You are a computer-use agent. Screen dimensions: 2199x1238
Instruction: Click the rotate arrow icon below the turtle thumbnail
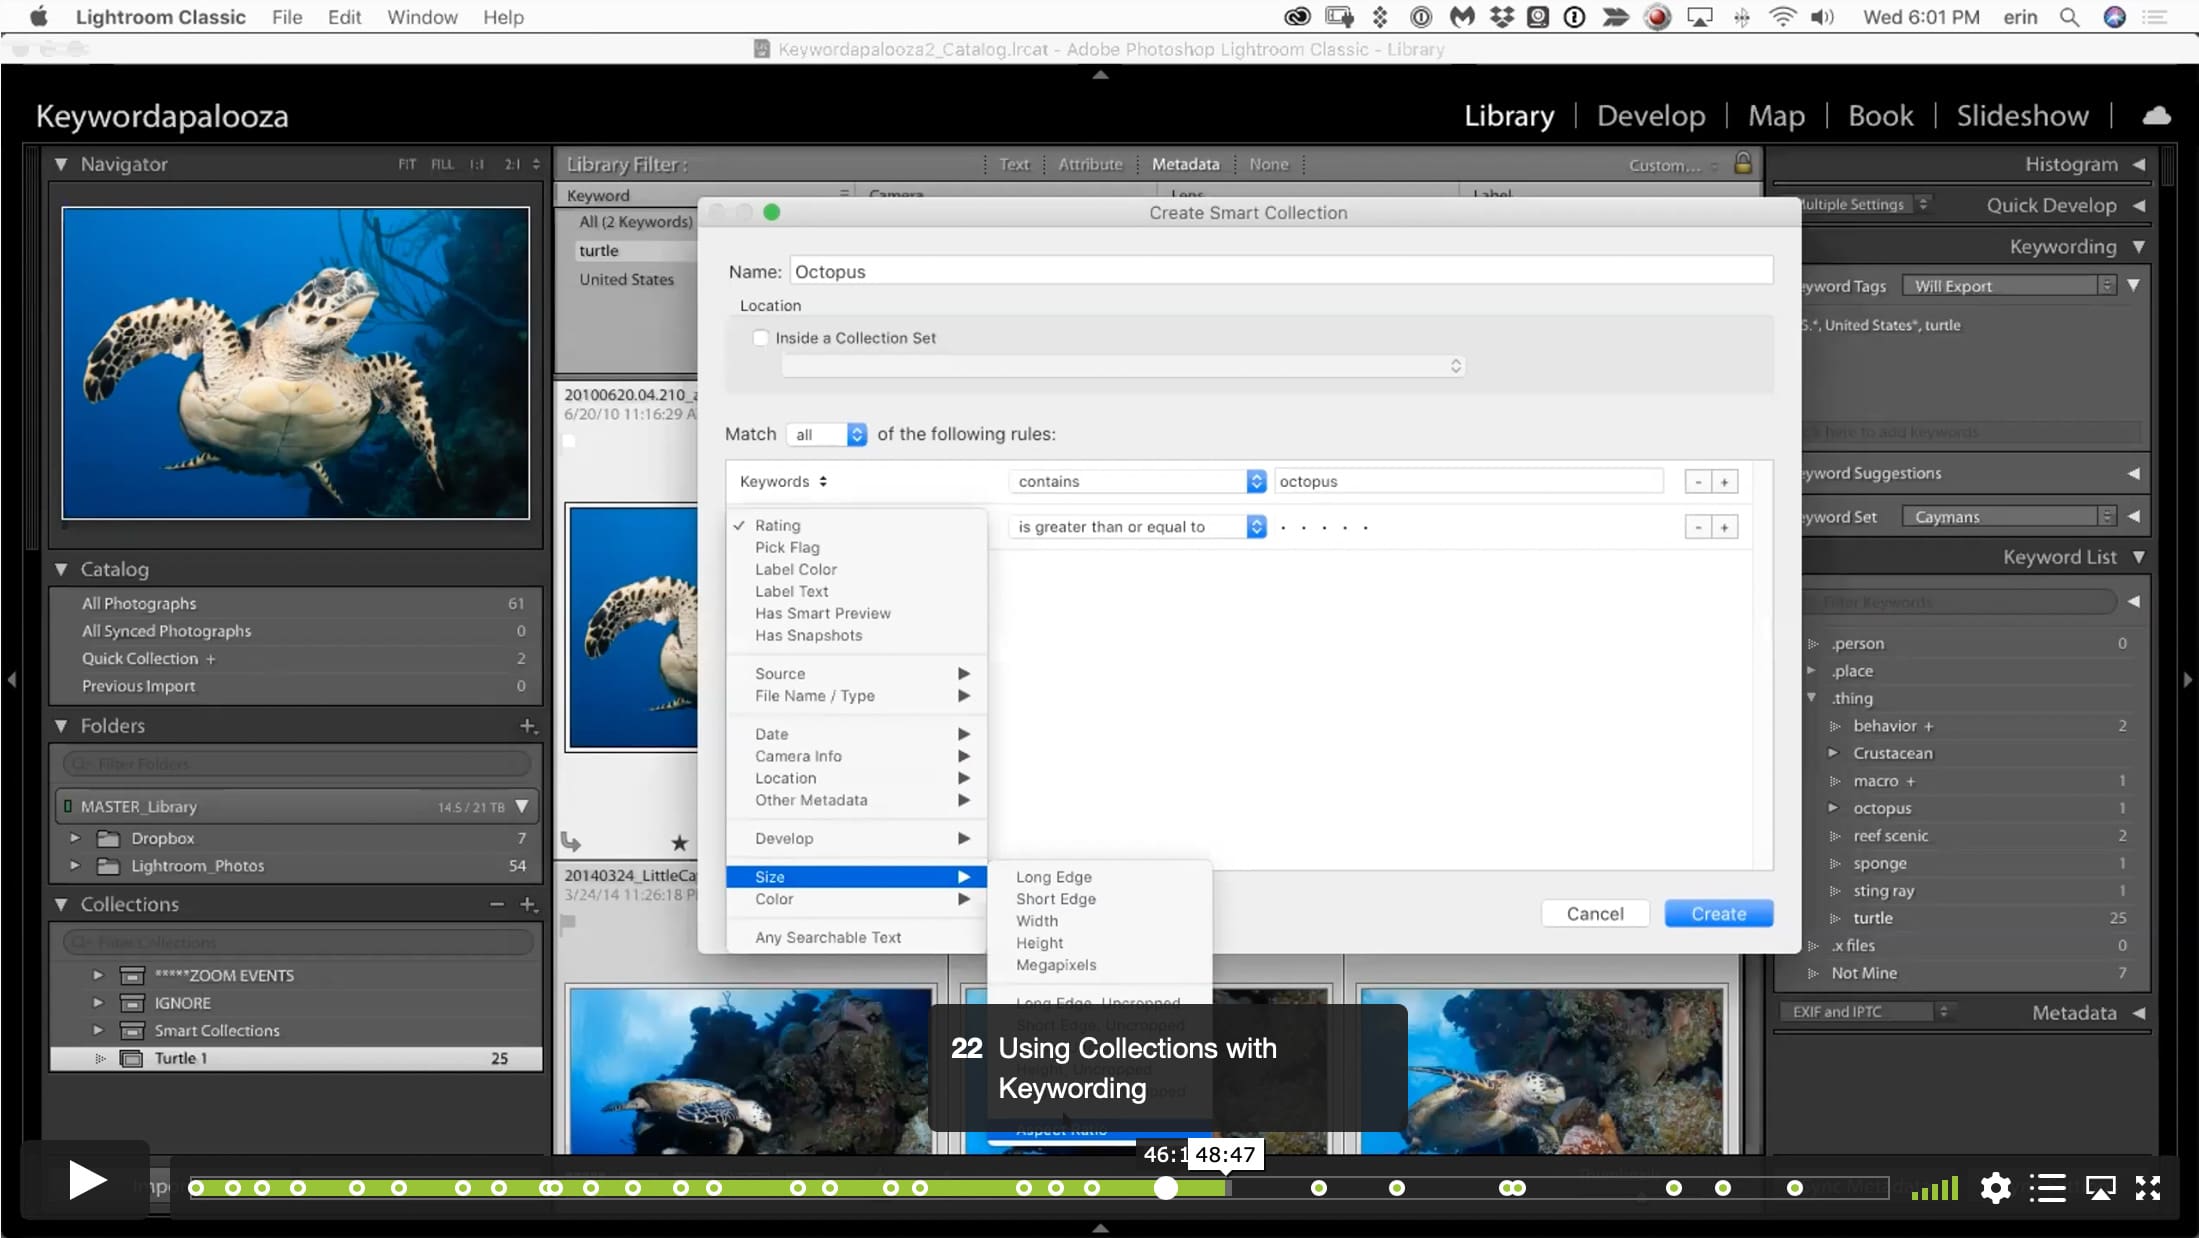[571, 842]
